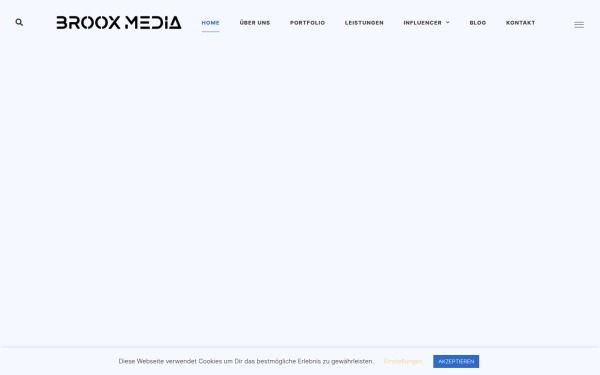Open the Portfolio menu item
The image size is (600, 375).
tap(307, 23)
